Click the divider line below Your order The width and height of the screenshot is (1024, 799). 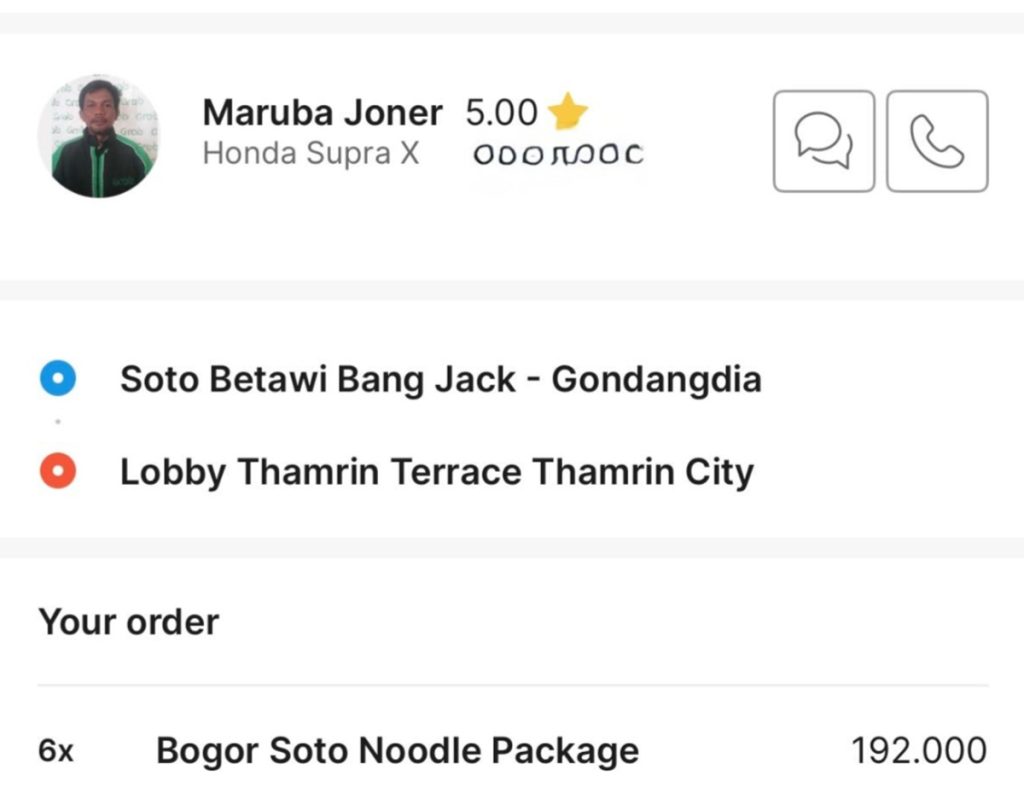(512, 686)
